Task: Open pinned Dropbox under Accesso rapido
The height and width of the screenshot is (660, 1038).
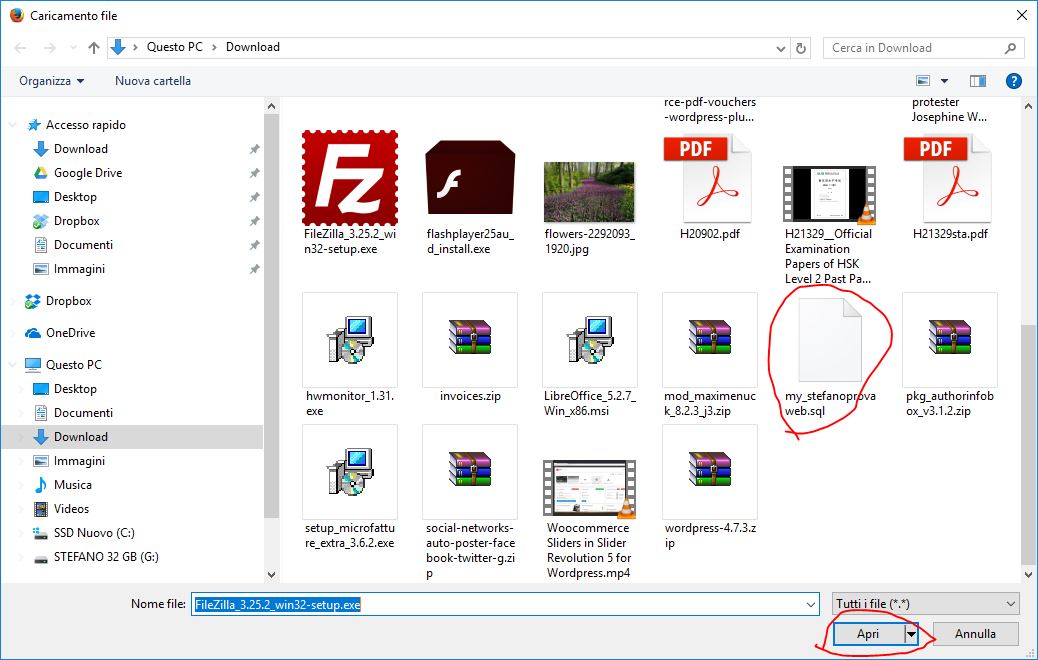Action: [76, 221]
